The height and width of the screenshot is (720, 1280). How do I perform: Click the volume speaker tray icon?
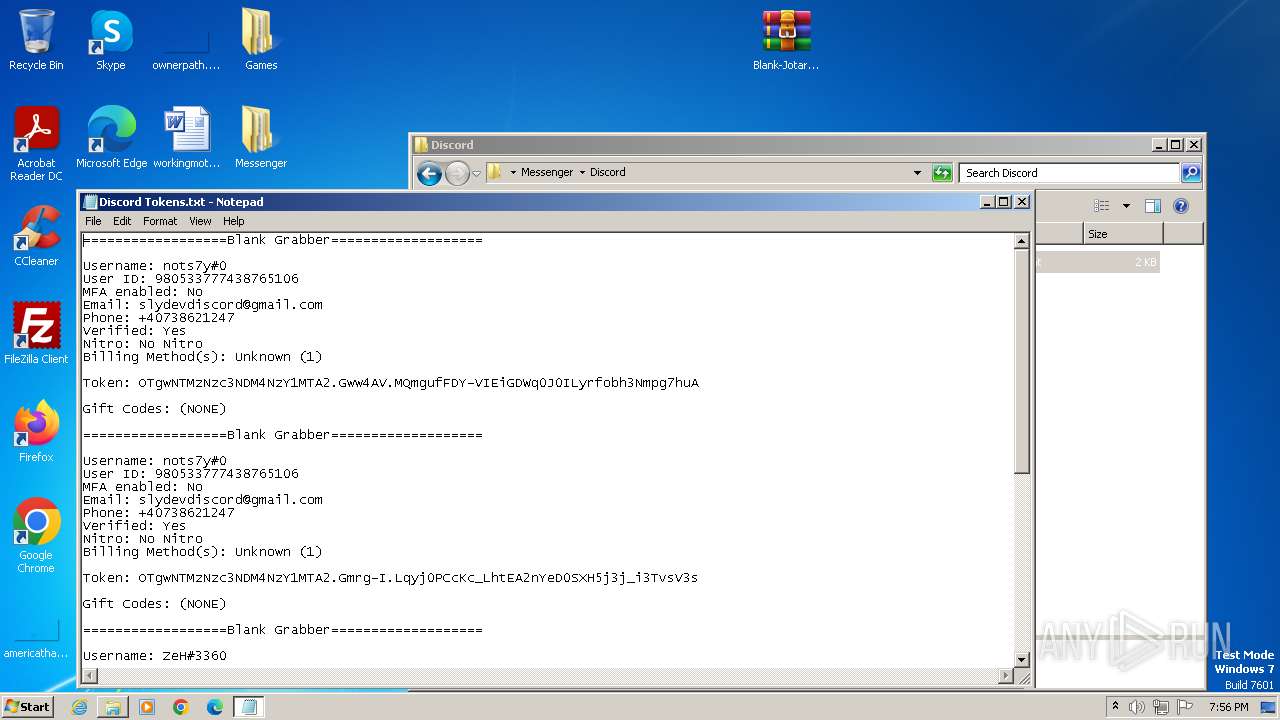pyautogui.click(x=1137, y=707)
